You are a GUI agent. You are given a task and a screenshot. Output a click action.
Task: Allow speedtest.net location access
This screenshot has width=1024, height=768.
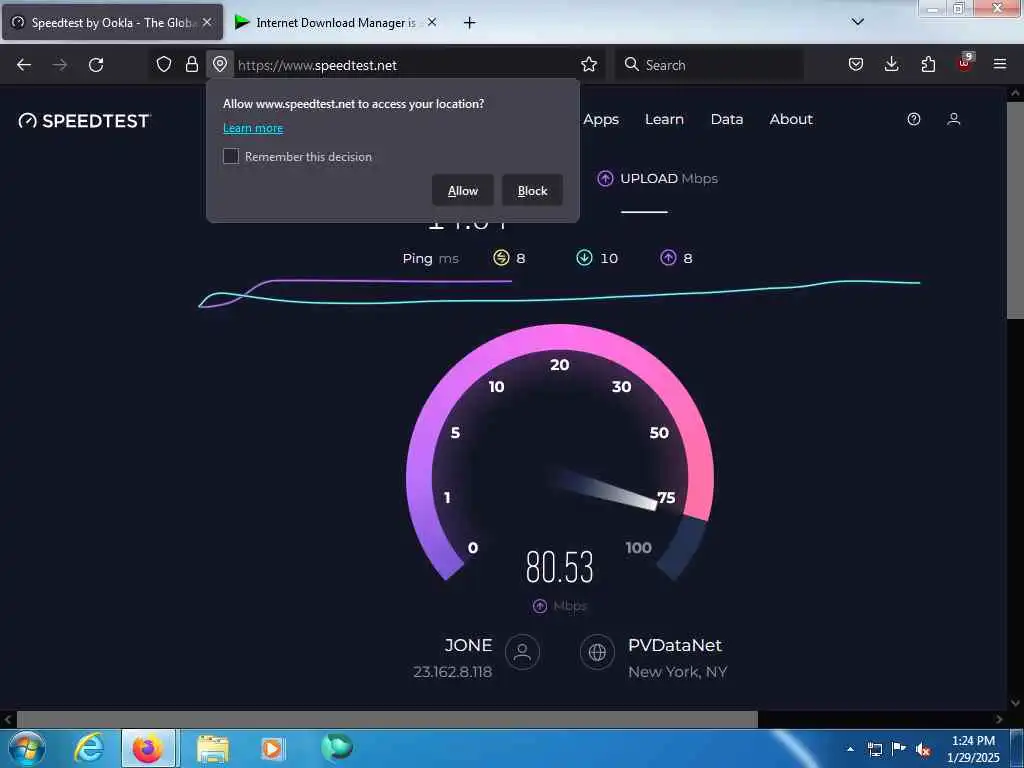(462, 191)
